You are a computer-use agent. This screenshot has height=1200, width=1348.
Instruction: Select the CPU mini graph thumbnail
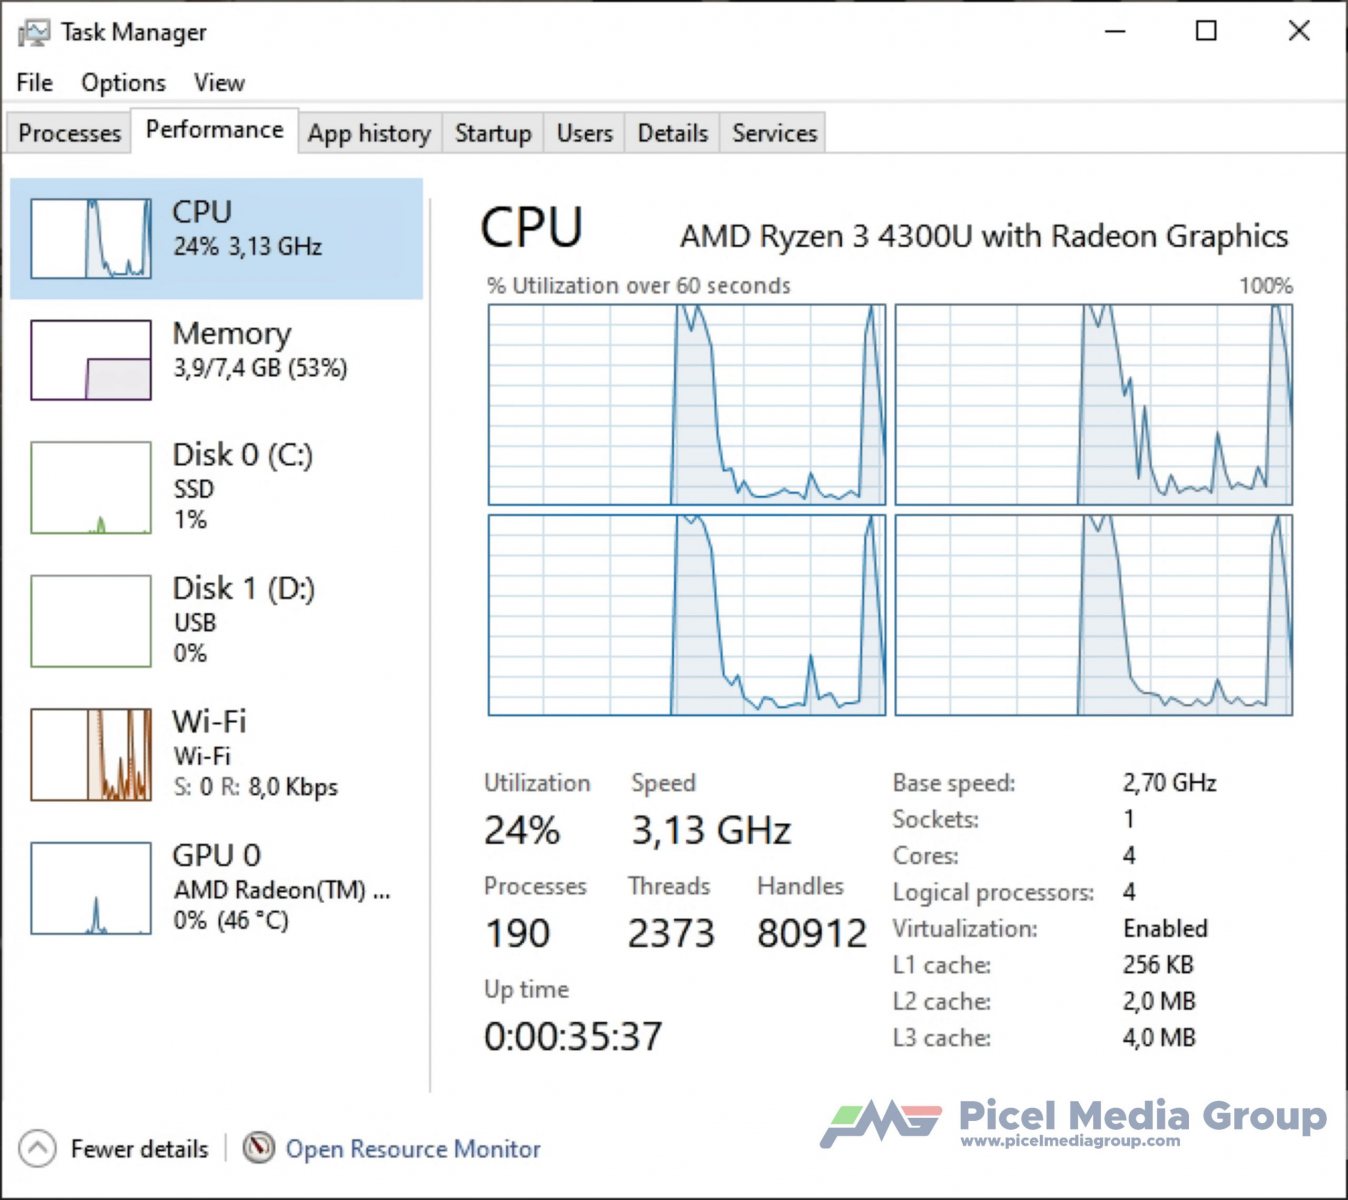(x=91, y=238)
